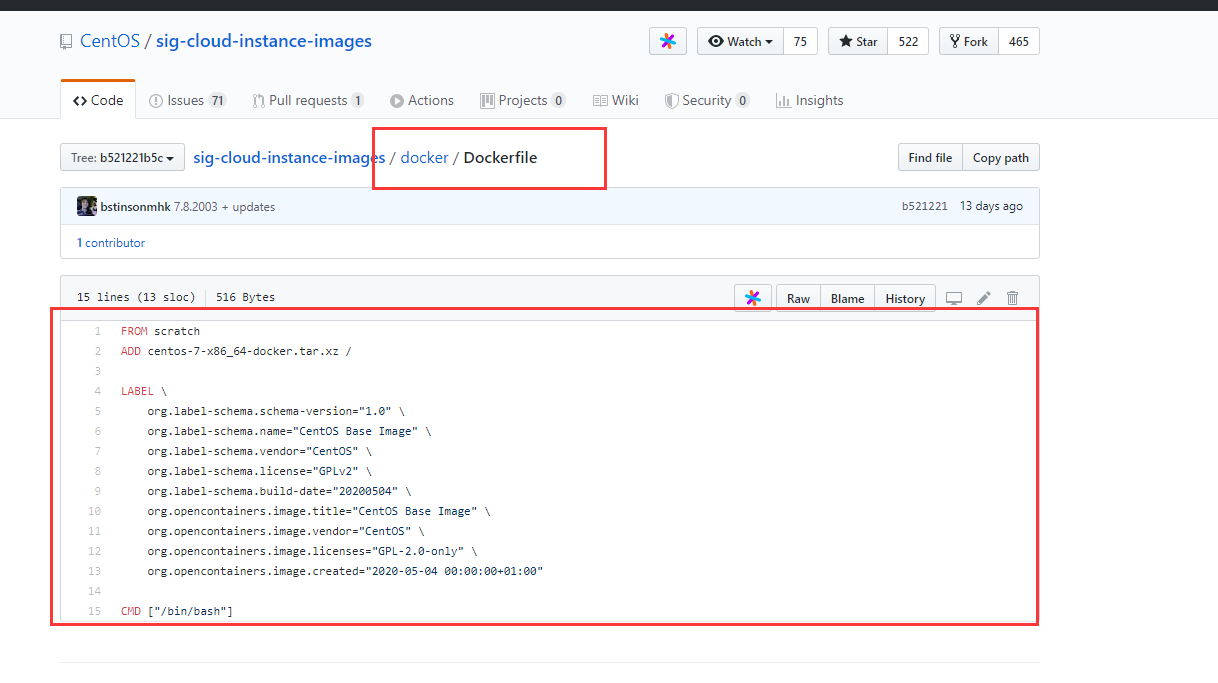Click the colorful extension icon near Watch
1218x683 pixels.
[668, 41]
